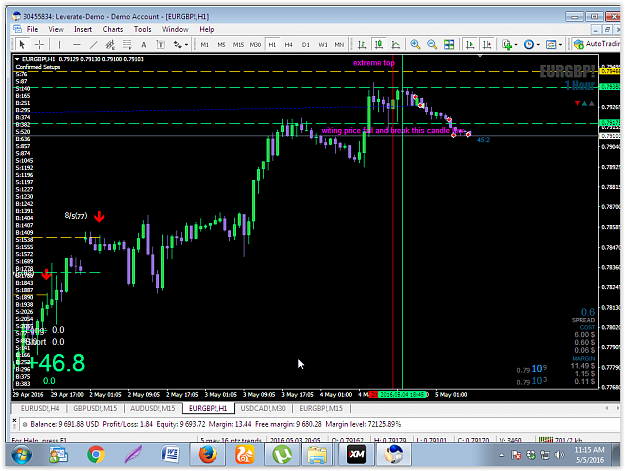
Task: Show hidden system tray icons
Action: [x=501, y=455]
